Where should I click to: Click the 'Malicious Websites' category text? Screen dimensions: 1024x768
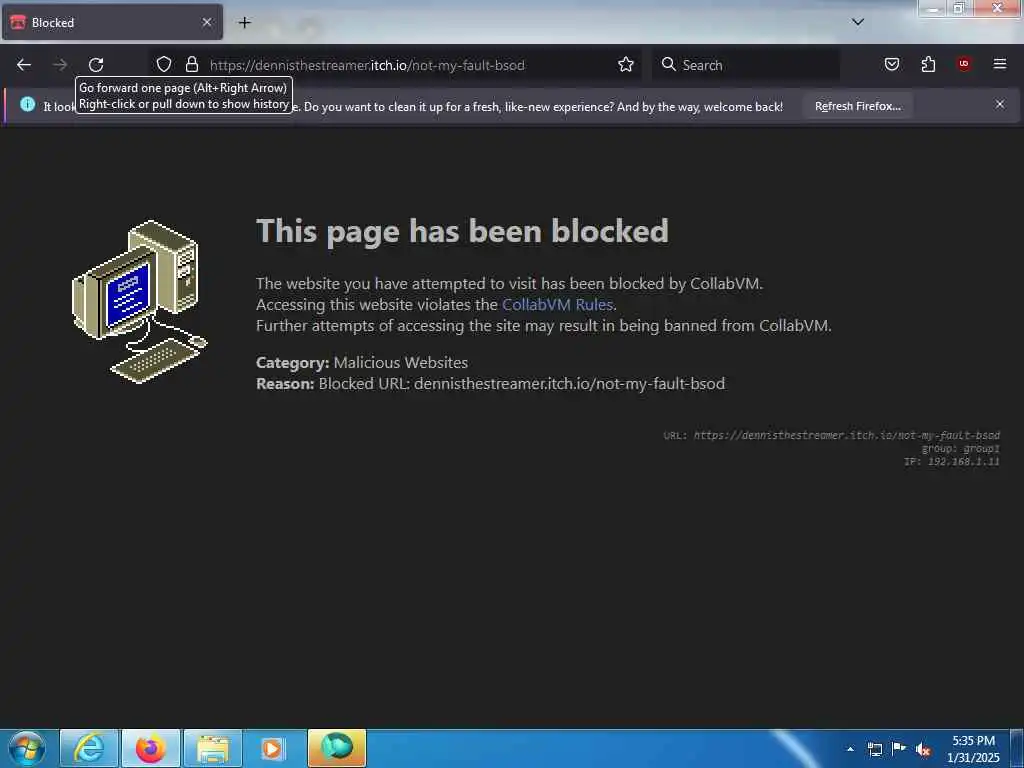400,362
